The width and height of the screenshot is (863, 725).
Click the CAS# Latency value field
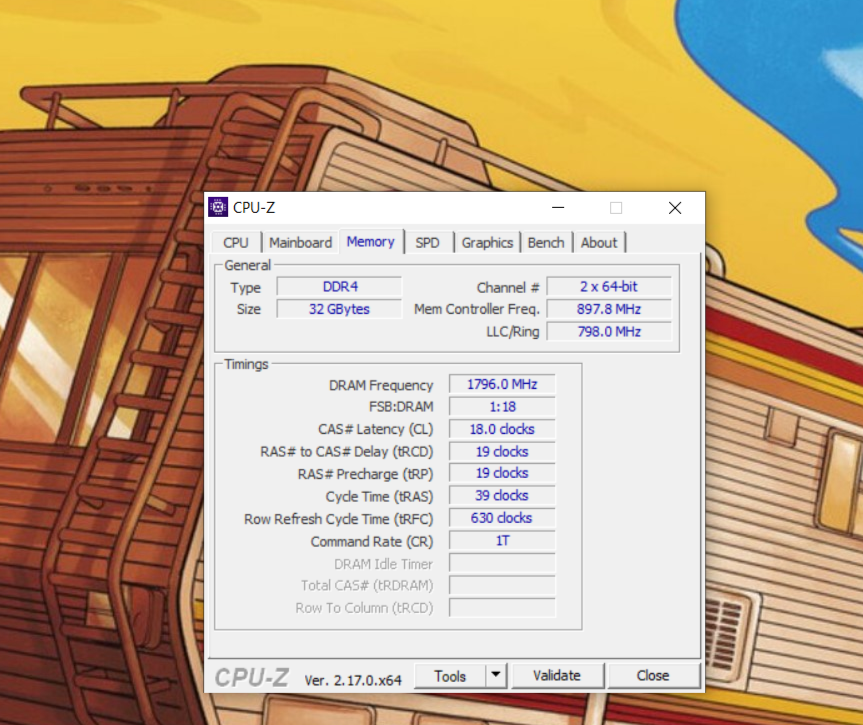(x=501, y=429)
